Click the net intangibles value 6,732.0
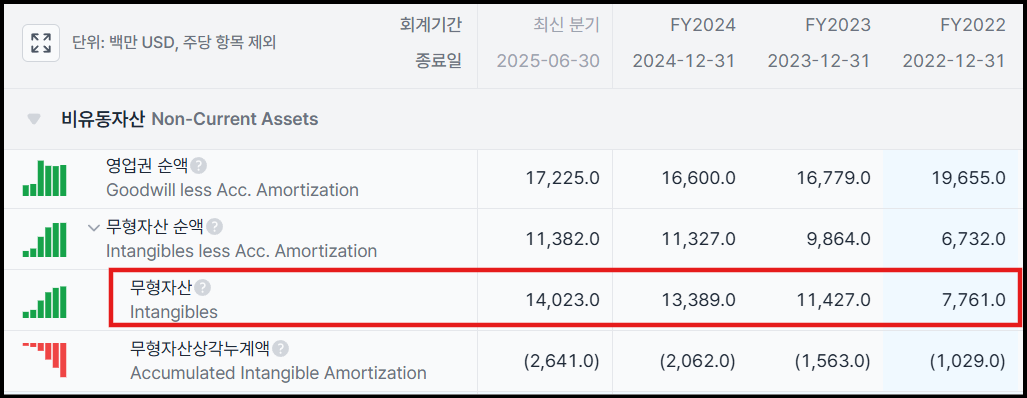 [973, 239]
